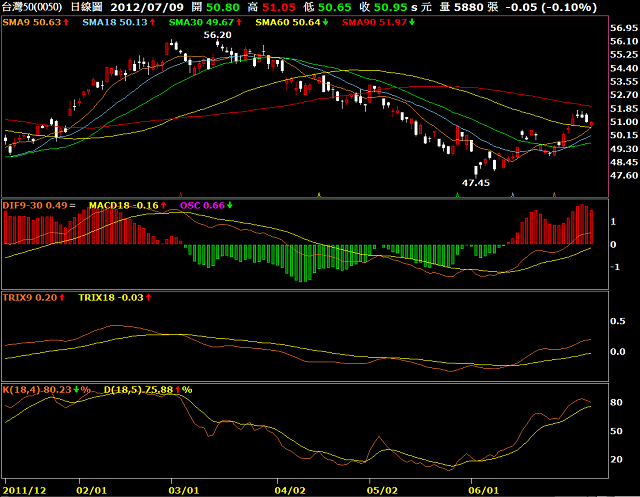Click the orange triangle marker below the price chart

(x=554, y=195)
